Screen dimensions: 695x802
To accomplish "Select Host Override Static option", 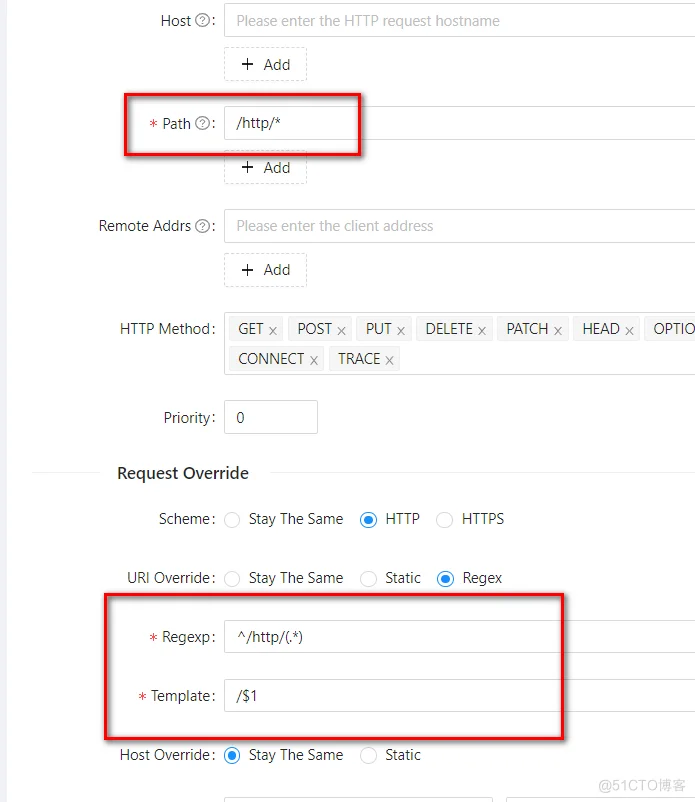I will [368, 755].
